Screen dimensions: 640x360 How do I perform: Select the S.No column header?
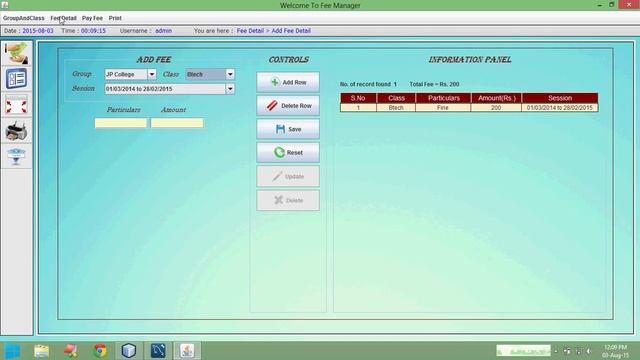coord(358,98)
